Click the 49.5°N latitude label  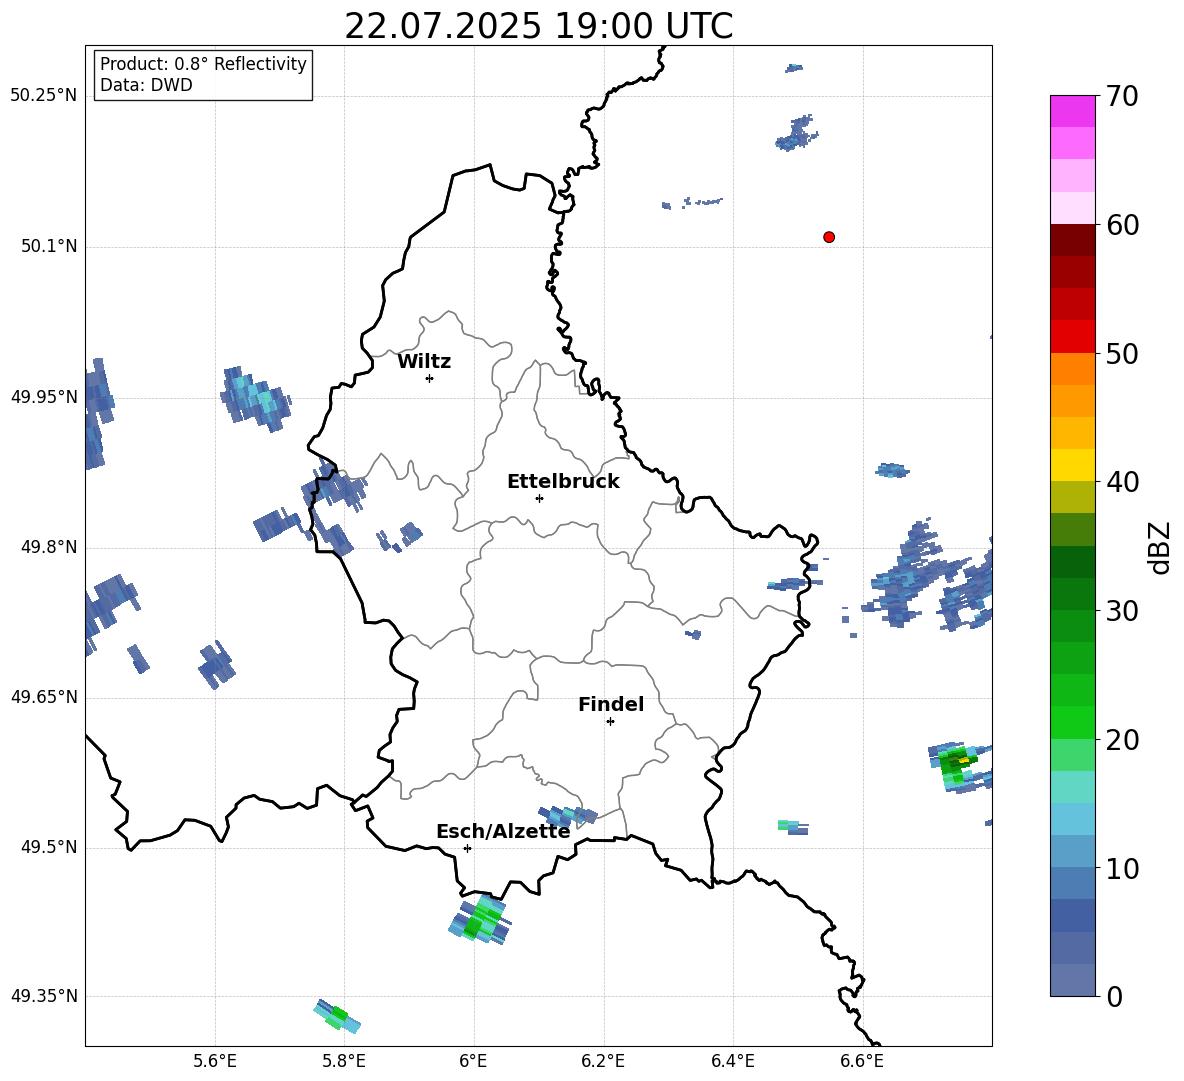(x=49, y=847)
